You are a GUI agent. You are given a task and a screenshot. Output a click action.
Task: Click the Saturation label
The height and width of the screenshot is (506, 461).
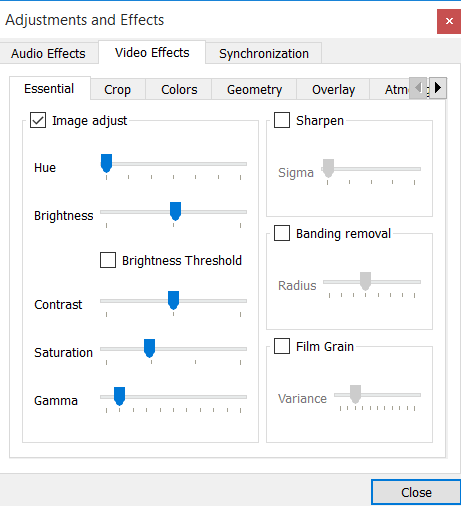(63, 353)
